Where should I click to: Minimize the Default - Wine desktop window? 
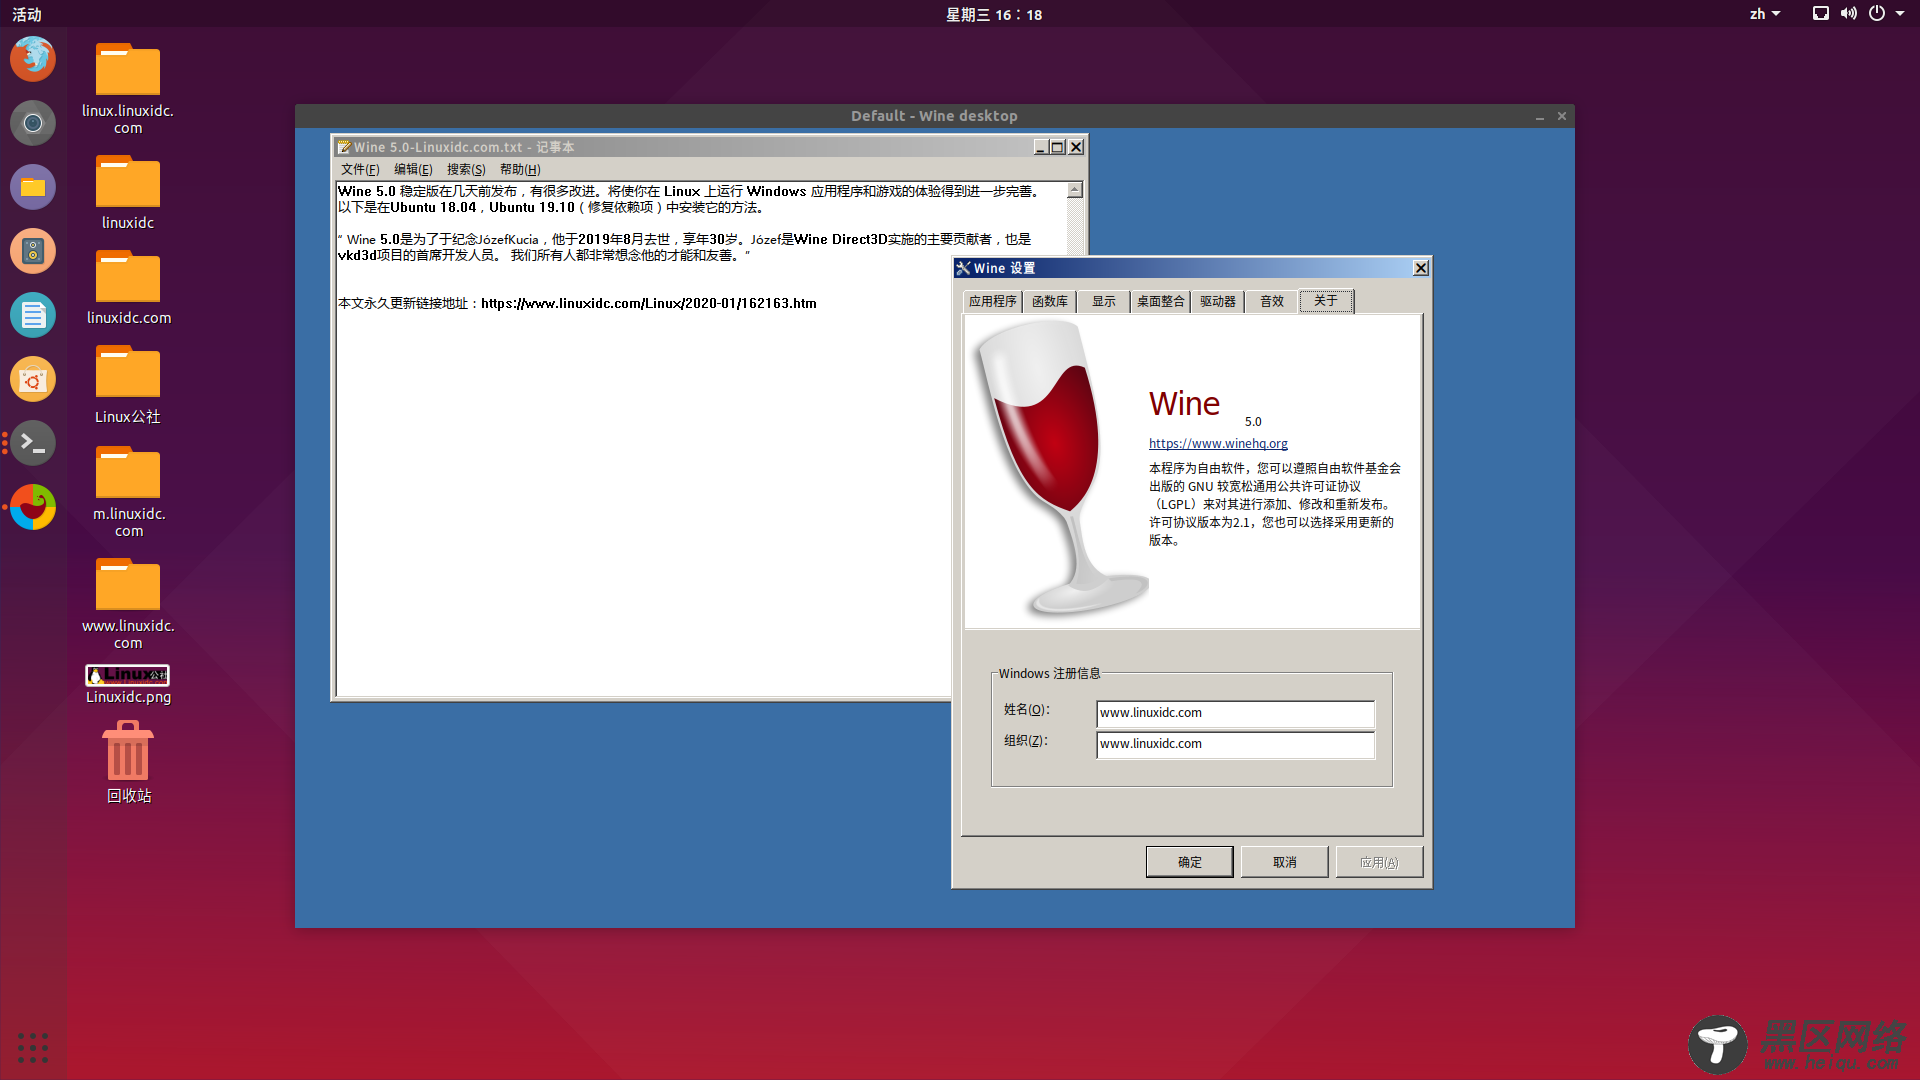tap(1540, 116)
